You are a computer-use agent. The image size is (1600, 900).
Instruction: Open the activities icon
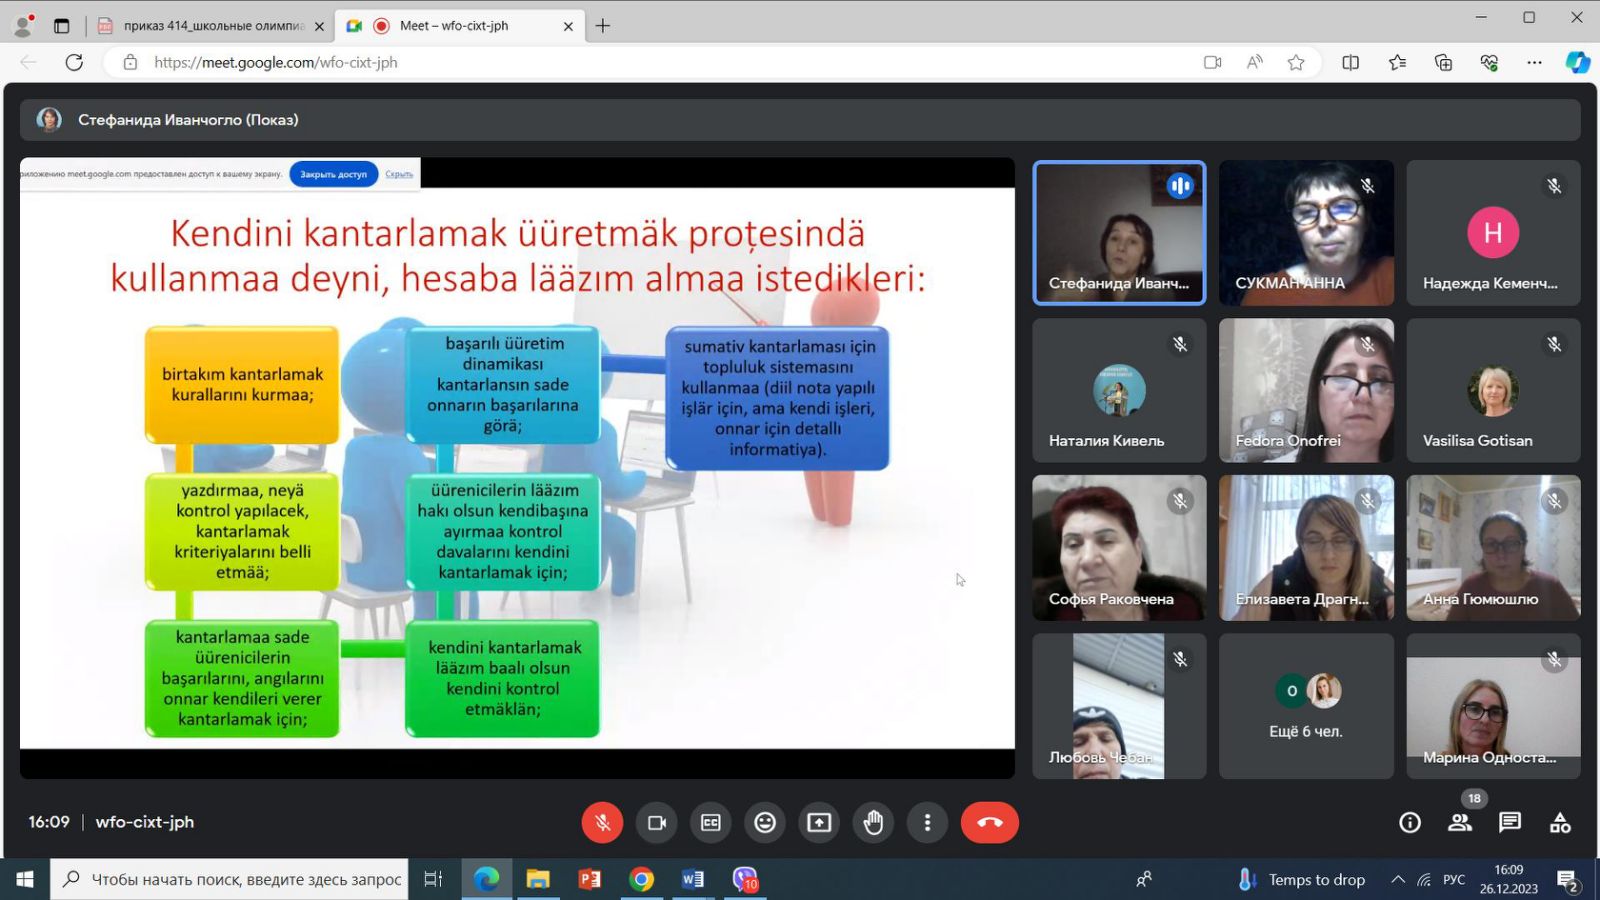(x=1560, y=822)
